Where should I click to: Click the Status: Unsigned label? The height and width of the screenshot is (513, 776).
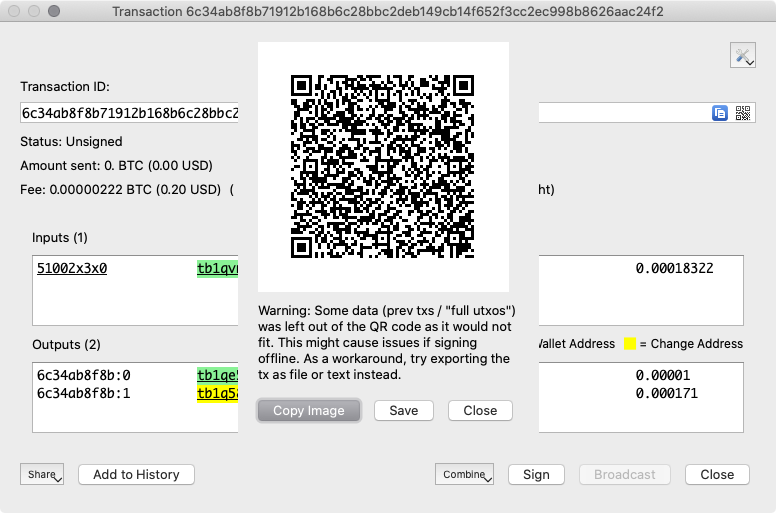pyautogui.click(x=71, y=141)
